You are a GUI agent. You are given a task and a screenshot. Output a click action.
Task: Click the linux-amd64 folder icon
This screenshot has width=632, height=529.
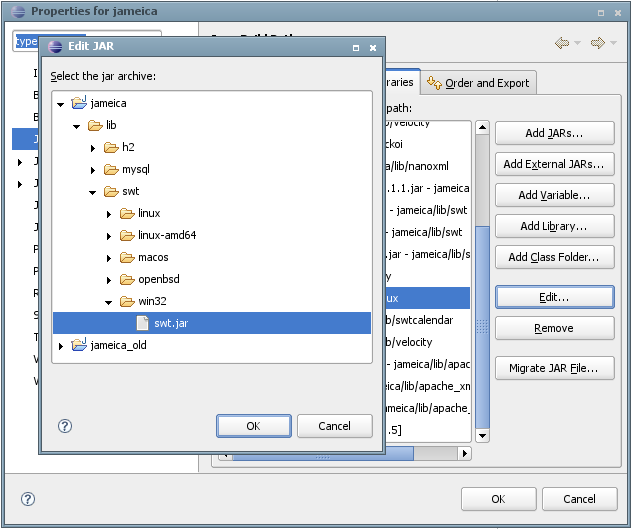127,235
